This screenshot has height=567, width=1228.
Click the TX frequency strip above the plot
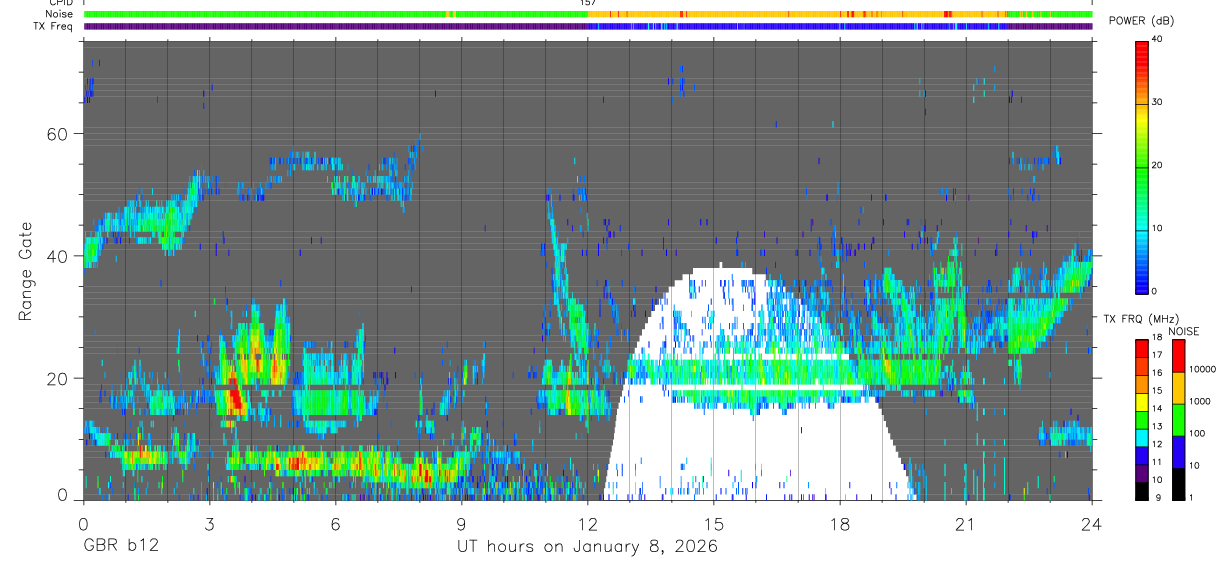pyautogui.click(x=588, y=26)
